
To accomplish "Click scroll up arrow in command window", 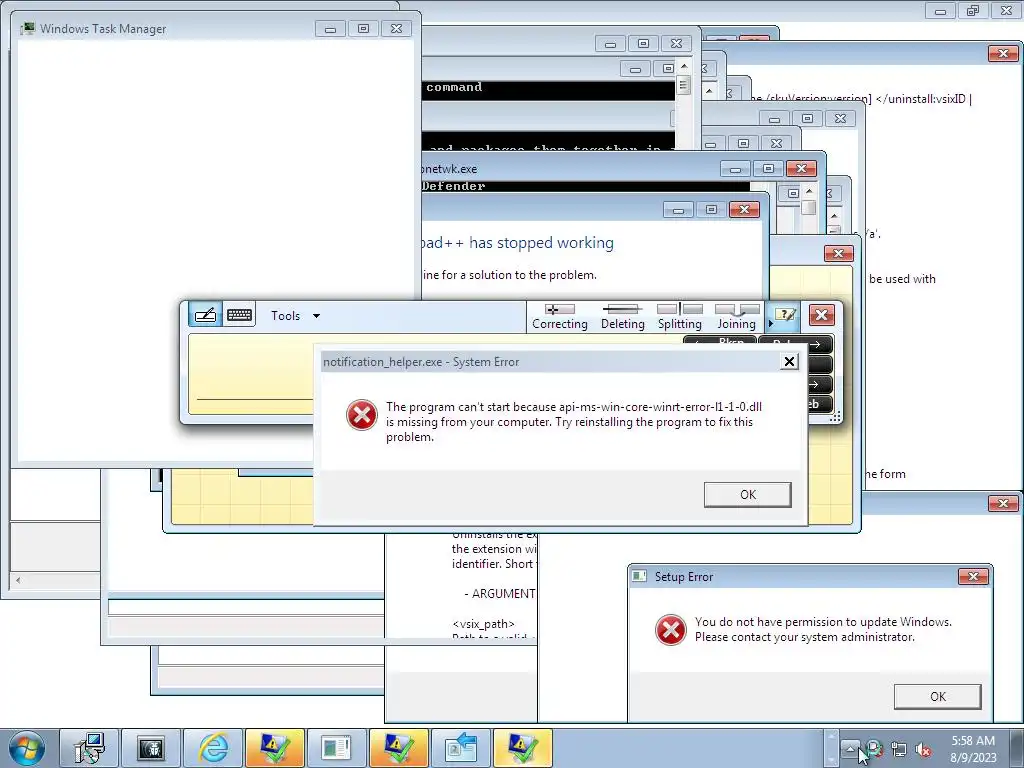I will [x=684, y=66].
